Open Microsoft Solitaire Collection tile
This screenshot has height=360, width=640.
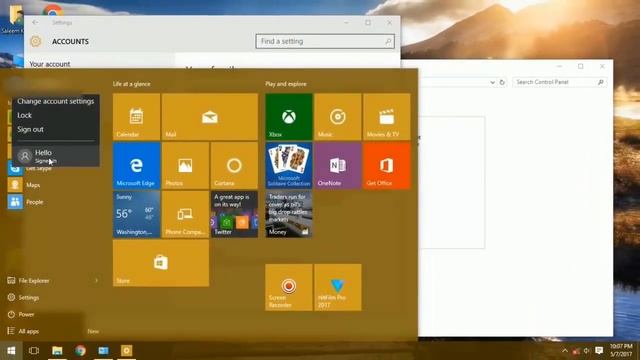coord(289,165)
